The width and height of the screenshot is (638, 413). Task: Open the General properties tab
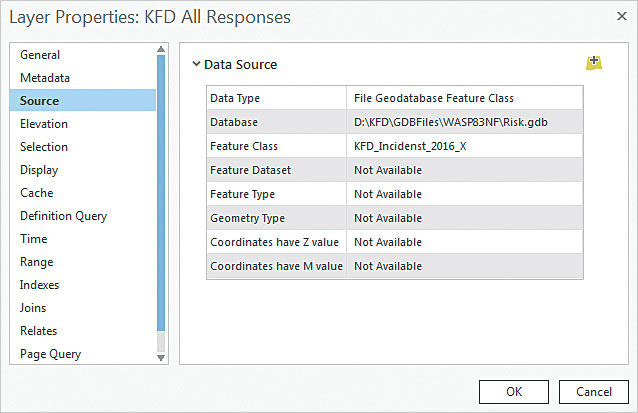[40, 55]
